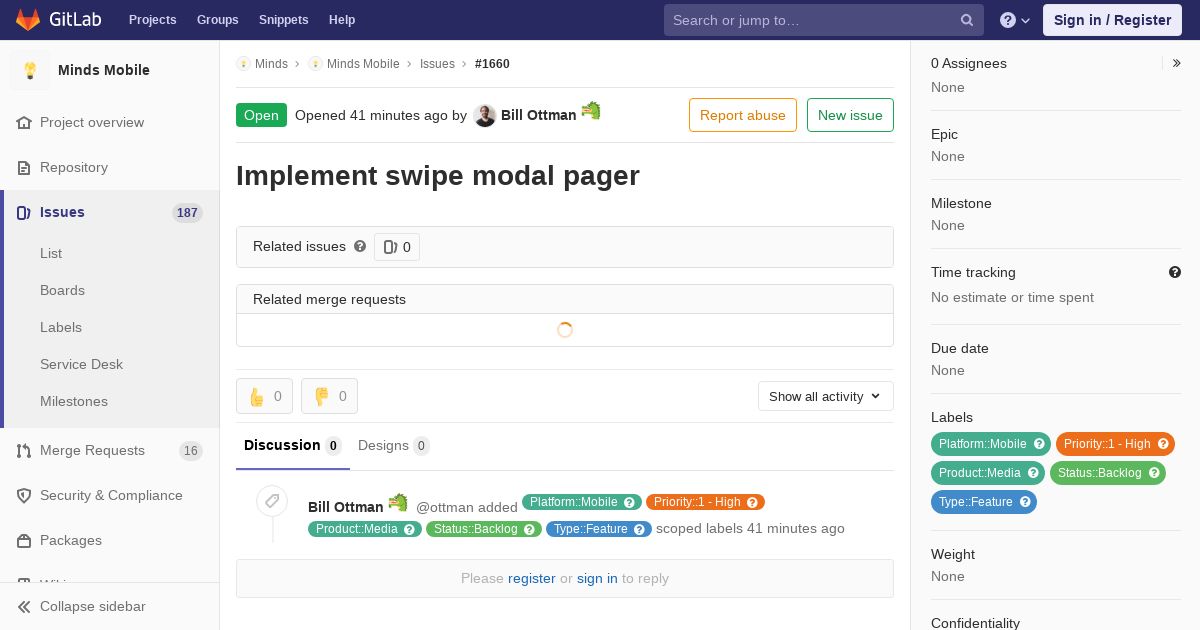Click help icon on Status::Backlog sidebar label
Screen dimensions: 1200x630
click(x=1154, y=473)
